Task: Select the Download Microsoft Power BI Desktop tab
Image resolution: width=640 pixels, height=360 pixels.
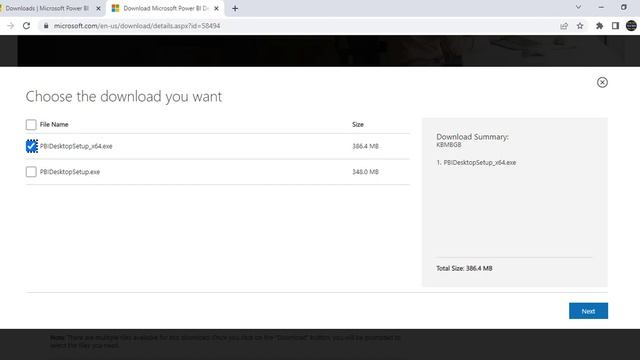Action: pos(165,8)
